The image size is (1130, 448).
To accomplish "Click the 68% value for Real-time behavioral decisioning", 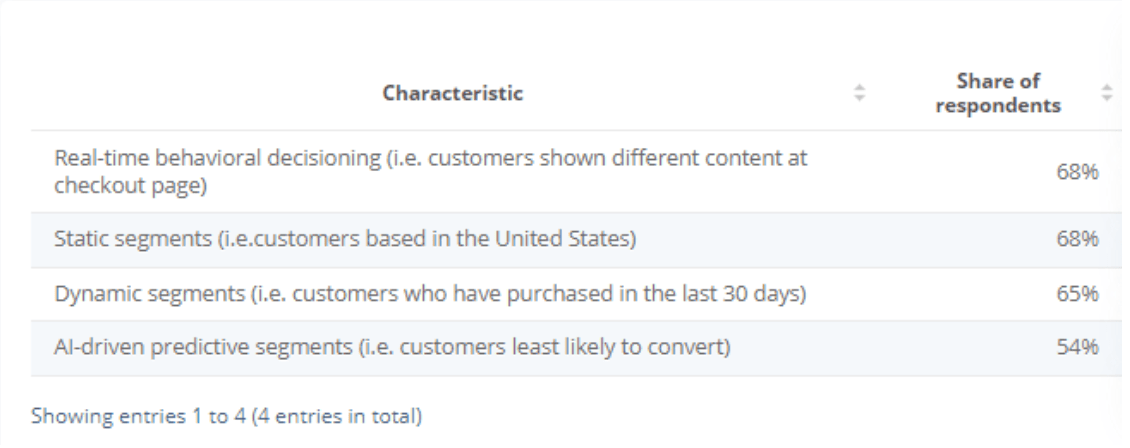I will pyautogui.click(x=1080, y=173).
